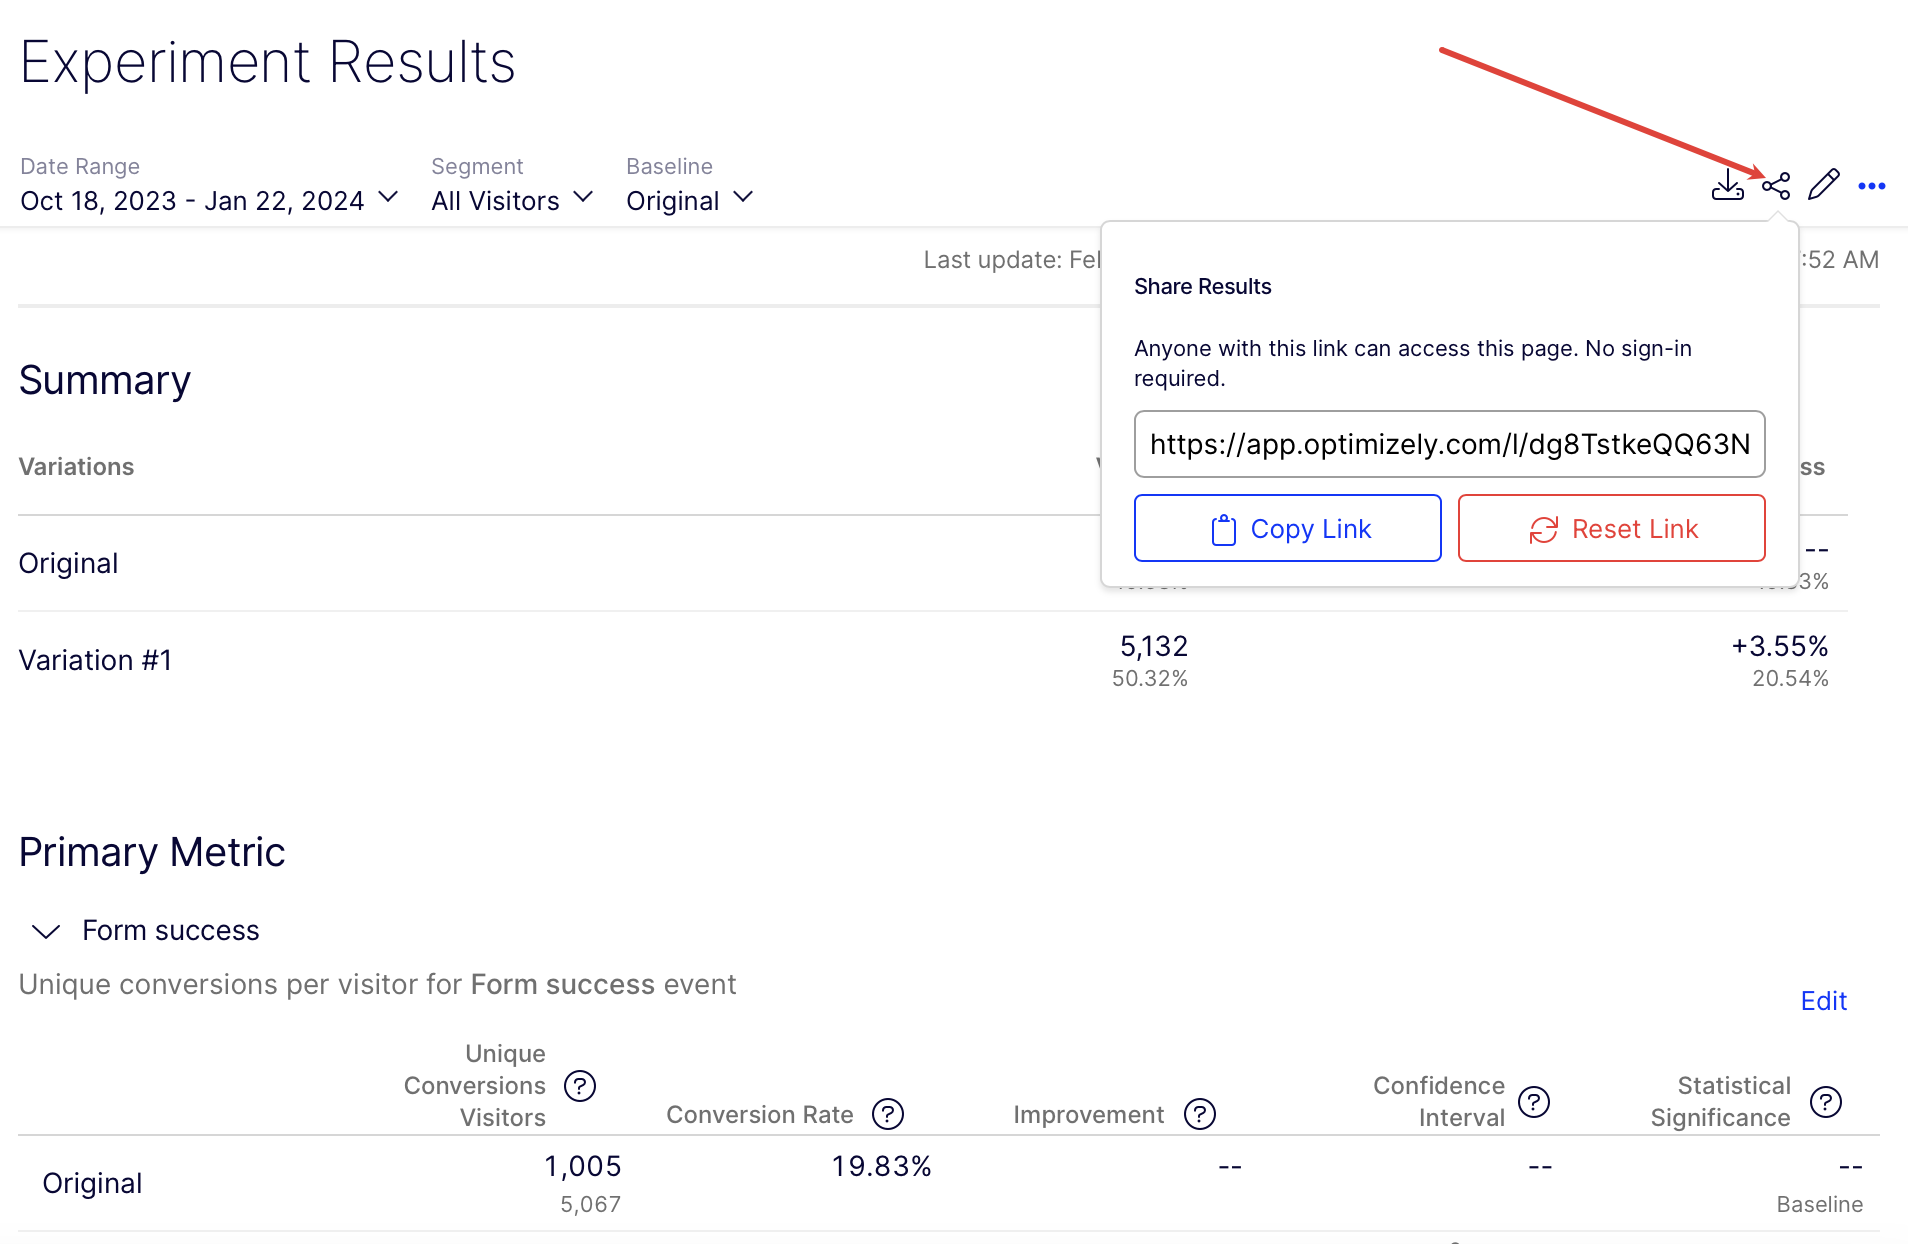1908x1244 pixels.
Task: Select the Original row in Summary
Action: [x=69, y=564]
